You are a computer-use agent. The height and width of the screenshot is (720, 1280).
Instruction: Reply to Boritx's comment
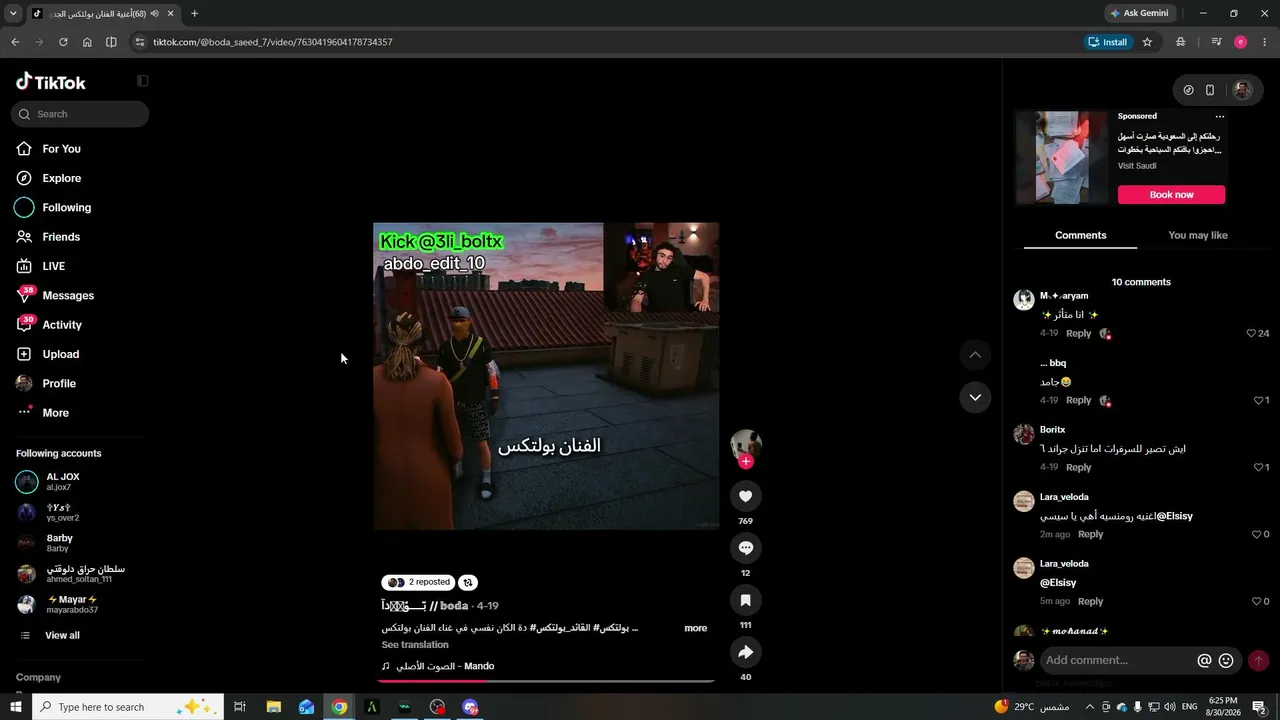(x=1078, y=467)
